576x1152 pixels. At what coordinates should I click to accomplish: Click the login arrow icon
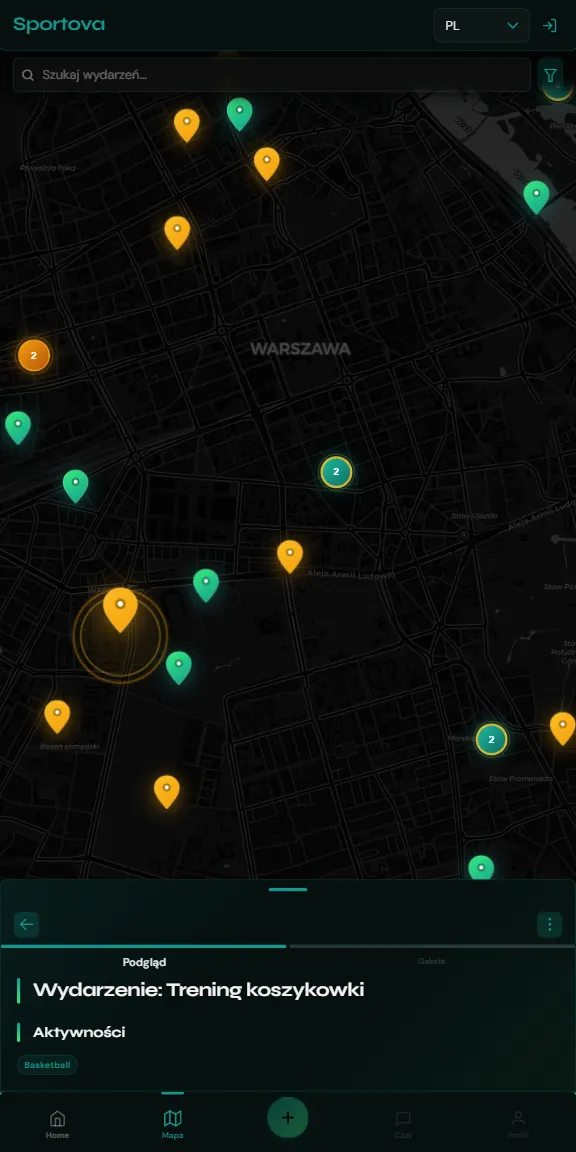pyautogui.click(x=550, y=26)
